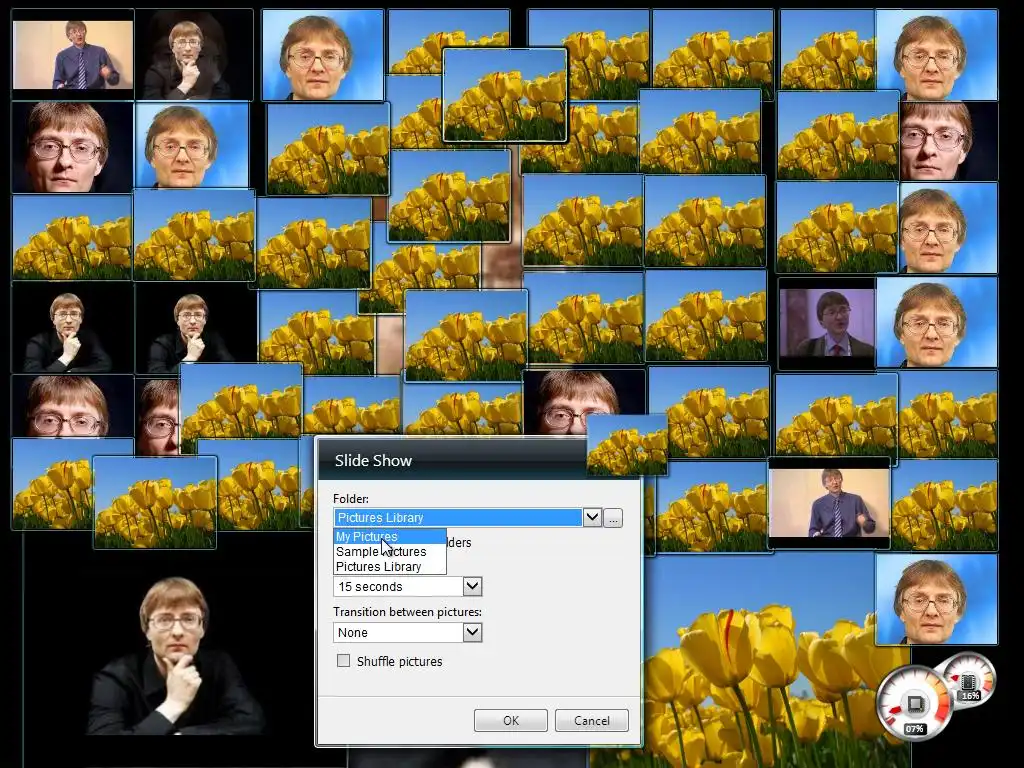Viewport: 1024px width, 768px height.
Task: Confirm with the OK button
Action: click(511, 720)
